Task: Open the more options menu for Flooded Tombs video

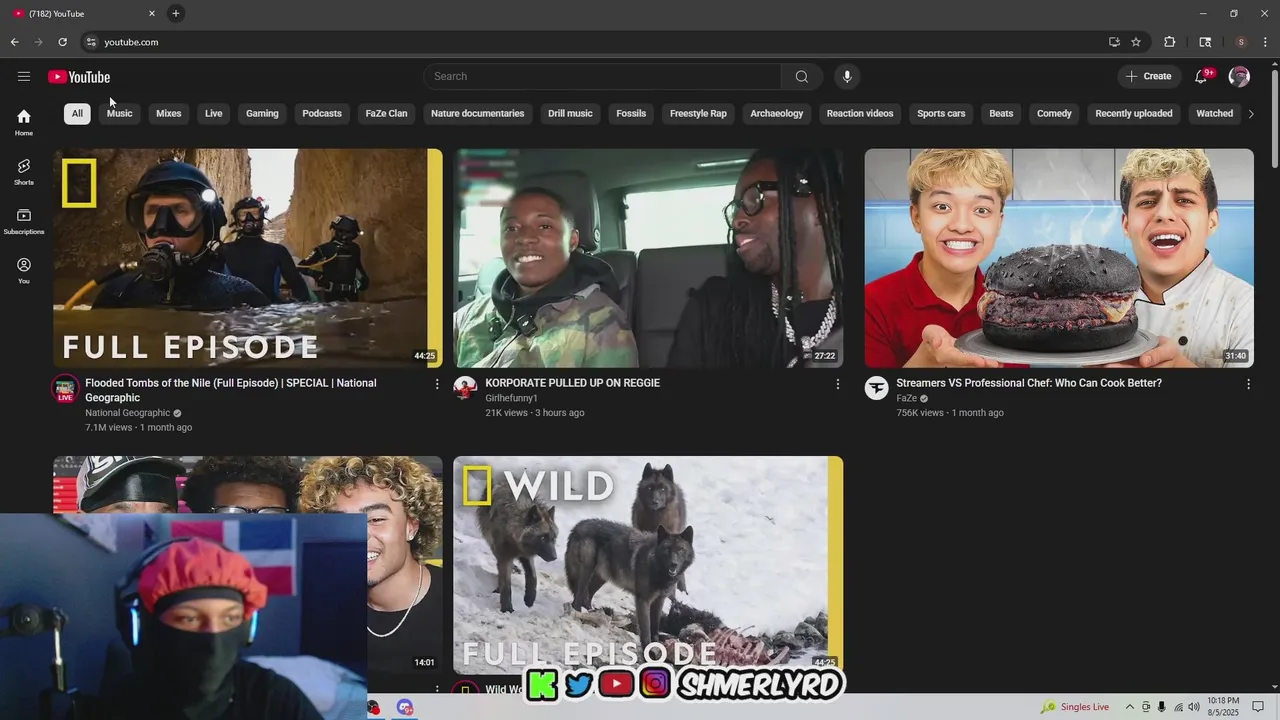Action: (x=436, y=384)
